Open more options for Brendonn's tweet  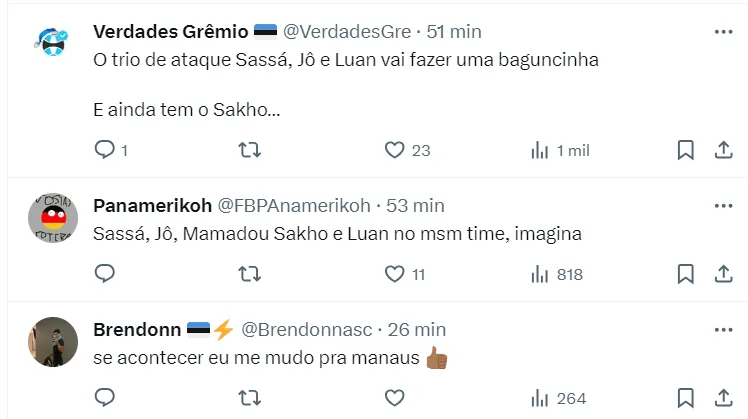(723, 329)
